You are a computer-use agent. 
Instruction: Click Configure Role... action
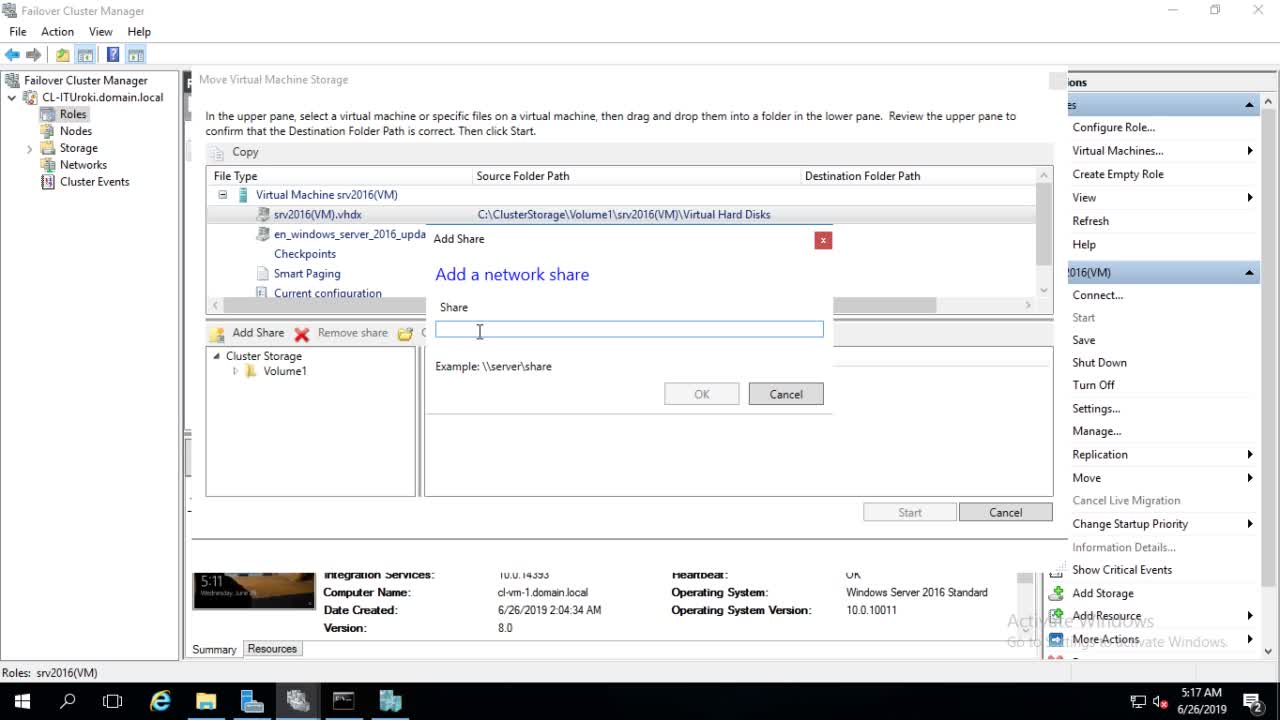[1113, 127]
